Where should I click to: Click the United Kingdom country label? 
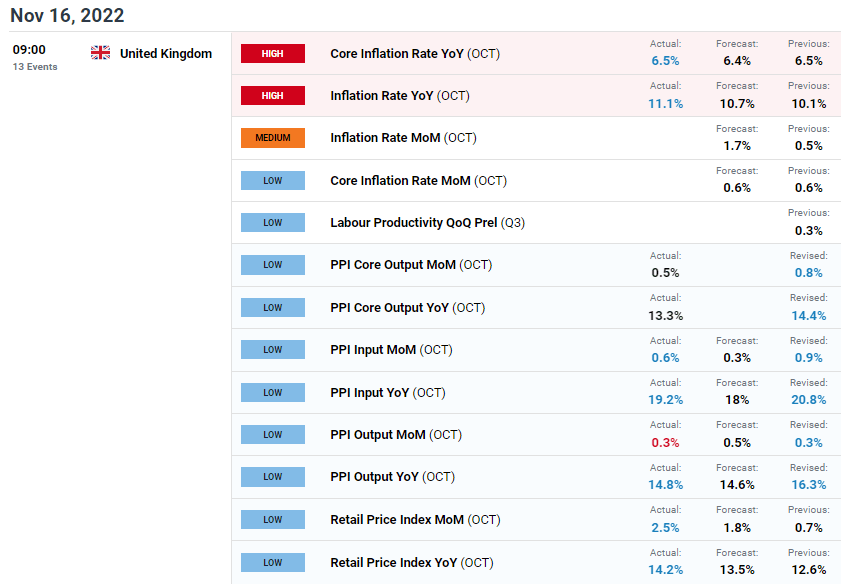[x=166, y=54]
